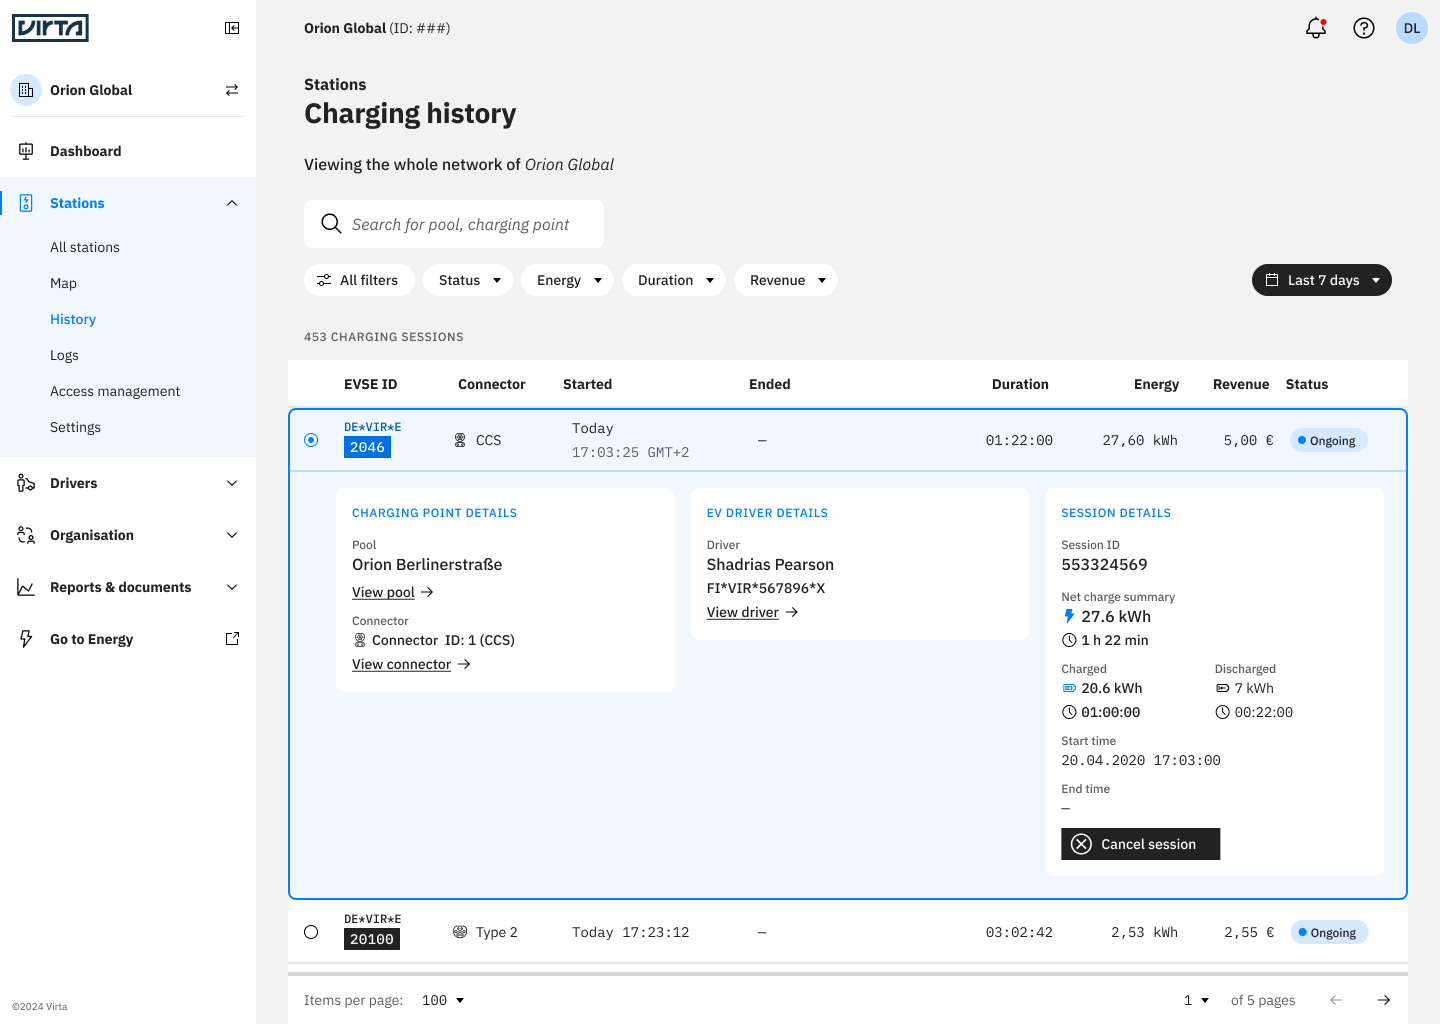1440x1024 pixels.
Task: Open the Energy filter dropdown
Action: tap(567, 280)
